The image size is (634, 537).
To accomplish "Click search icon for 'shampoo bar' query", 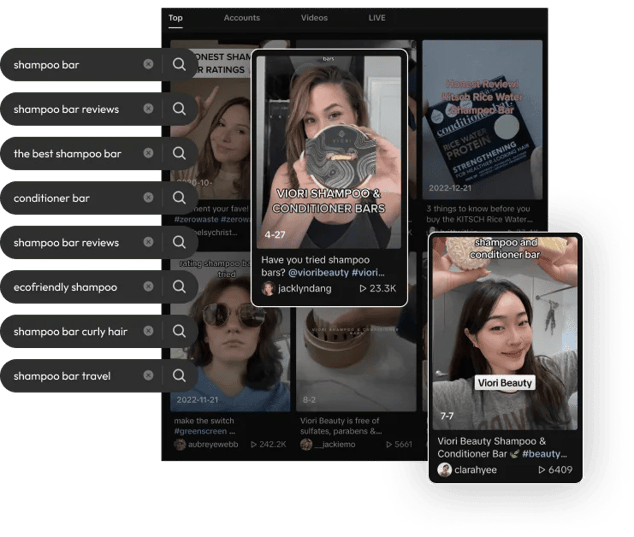I will click(179, 64).
